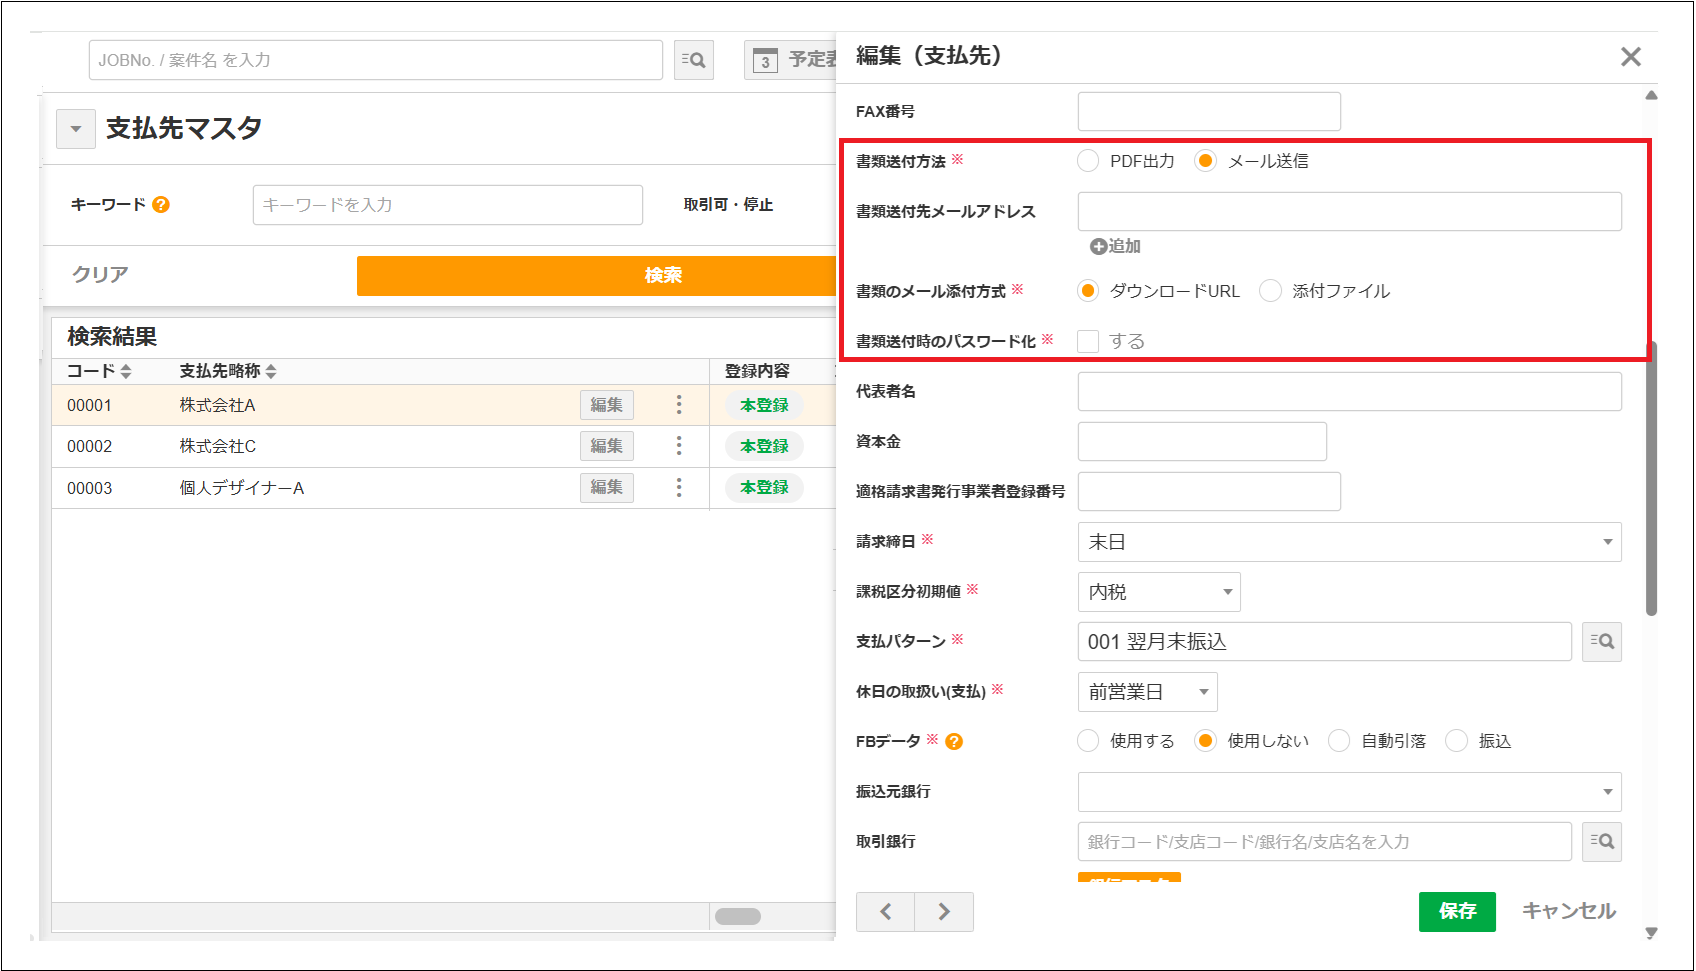Click the FBデータ help question mark icon
1696x971 pixels.
(954, 742)
